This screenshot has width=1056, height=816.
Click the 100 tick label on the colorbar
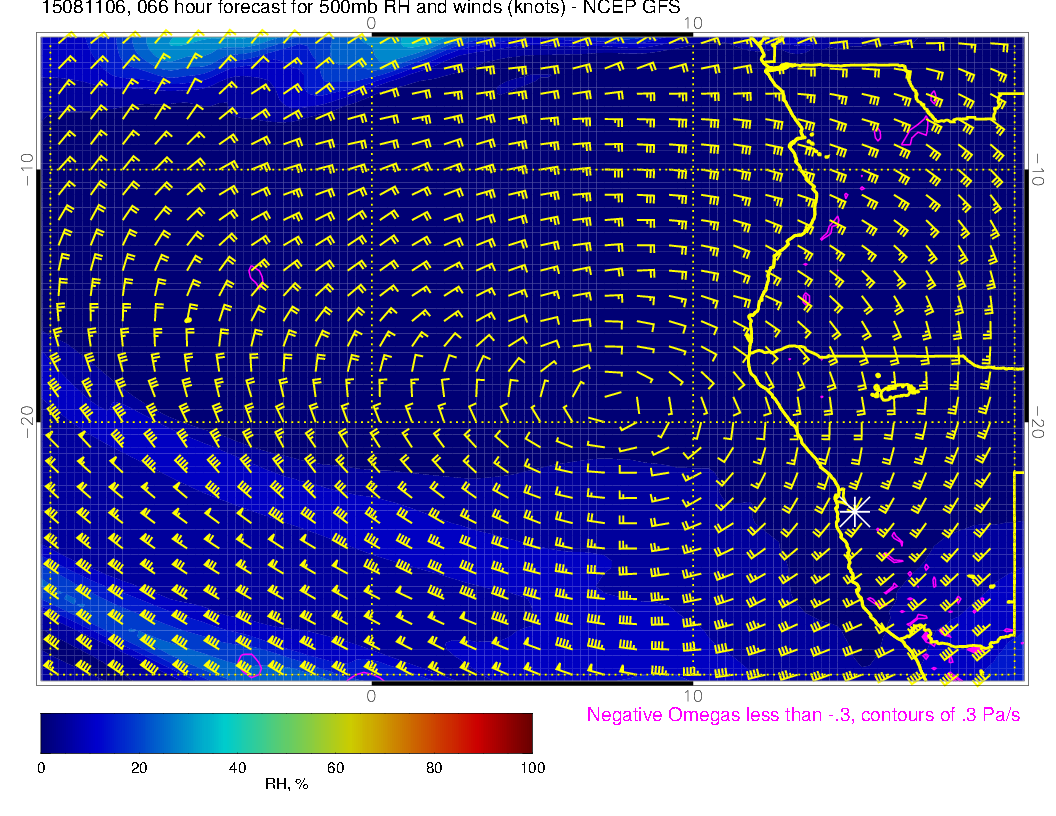tap(532, 767)
